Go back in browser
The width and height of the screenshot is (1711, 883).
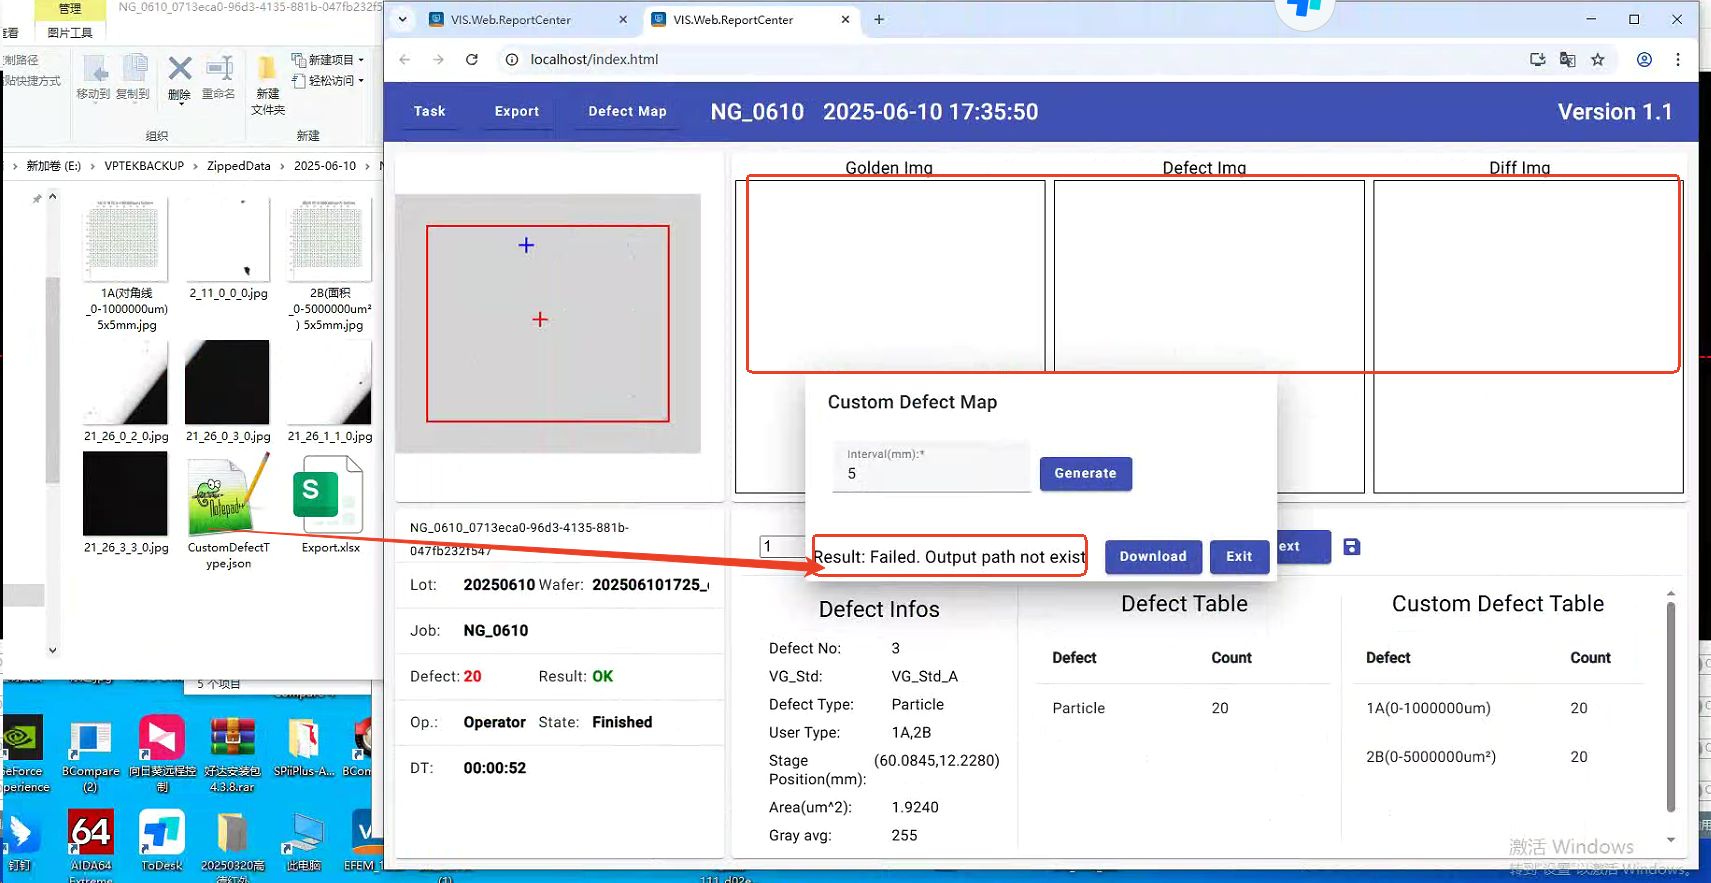pos(405,59)
